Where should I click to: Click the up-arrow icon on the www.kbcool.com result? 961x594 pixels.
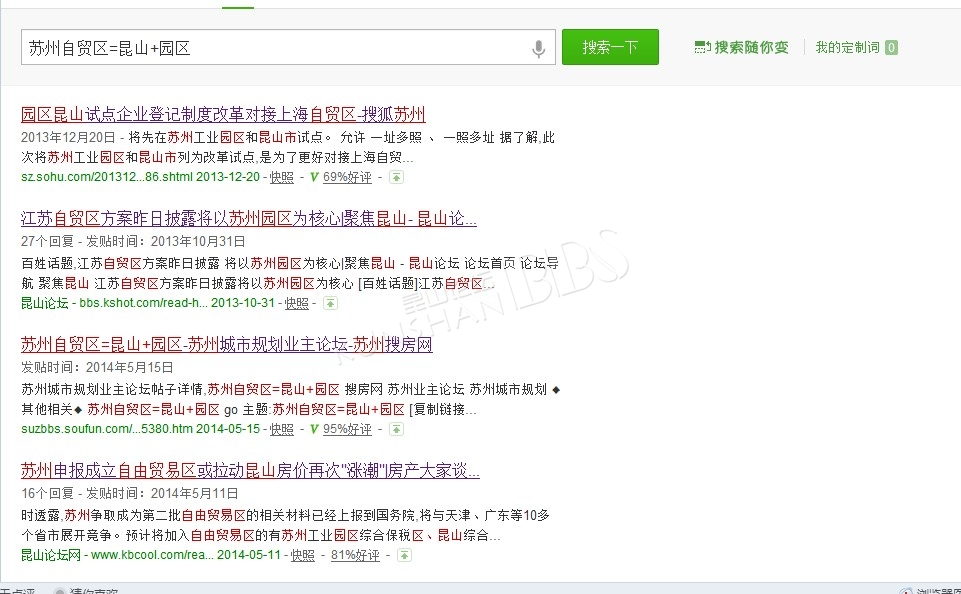point(404,555)
